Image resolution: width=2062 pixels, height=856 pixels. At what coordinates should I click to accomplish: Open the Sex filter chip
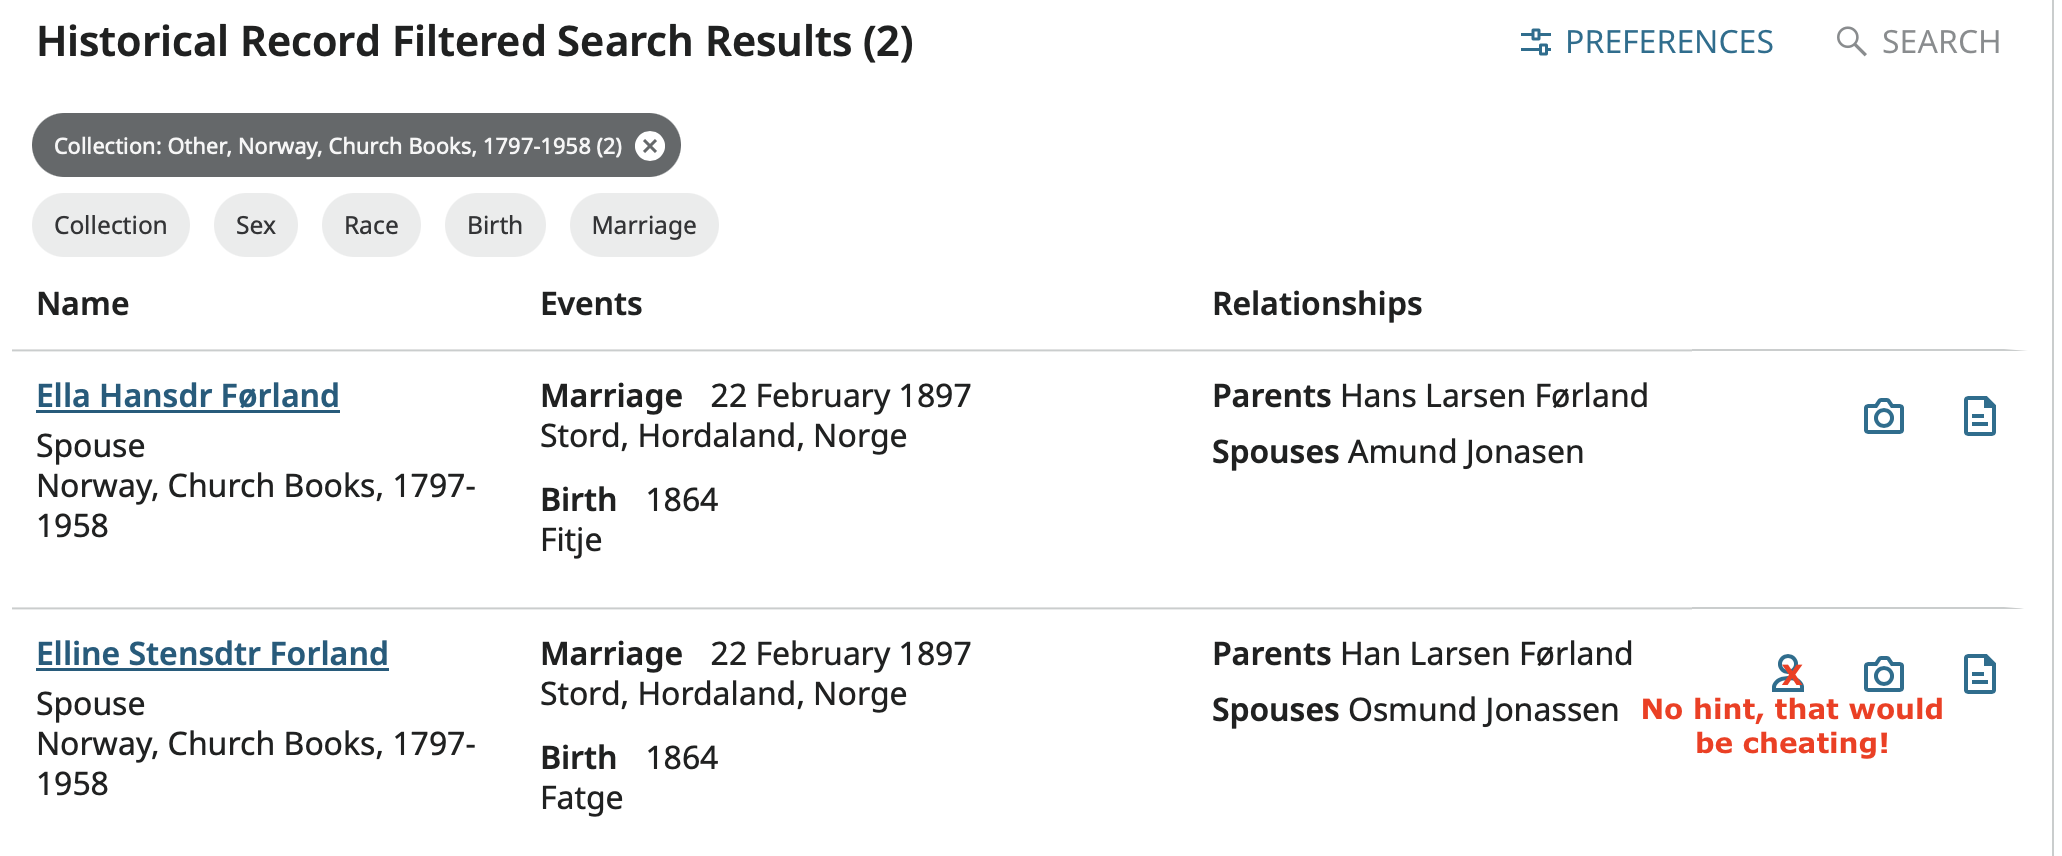coord(255,225)
